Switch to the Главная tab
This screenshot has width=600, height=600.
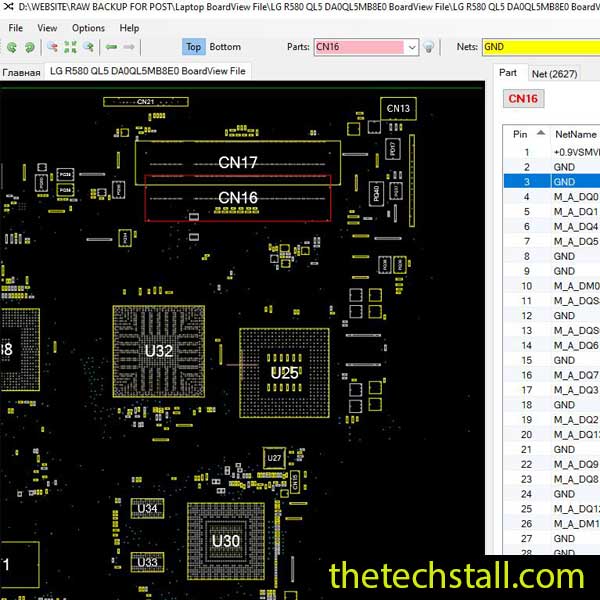21,72
